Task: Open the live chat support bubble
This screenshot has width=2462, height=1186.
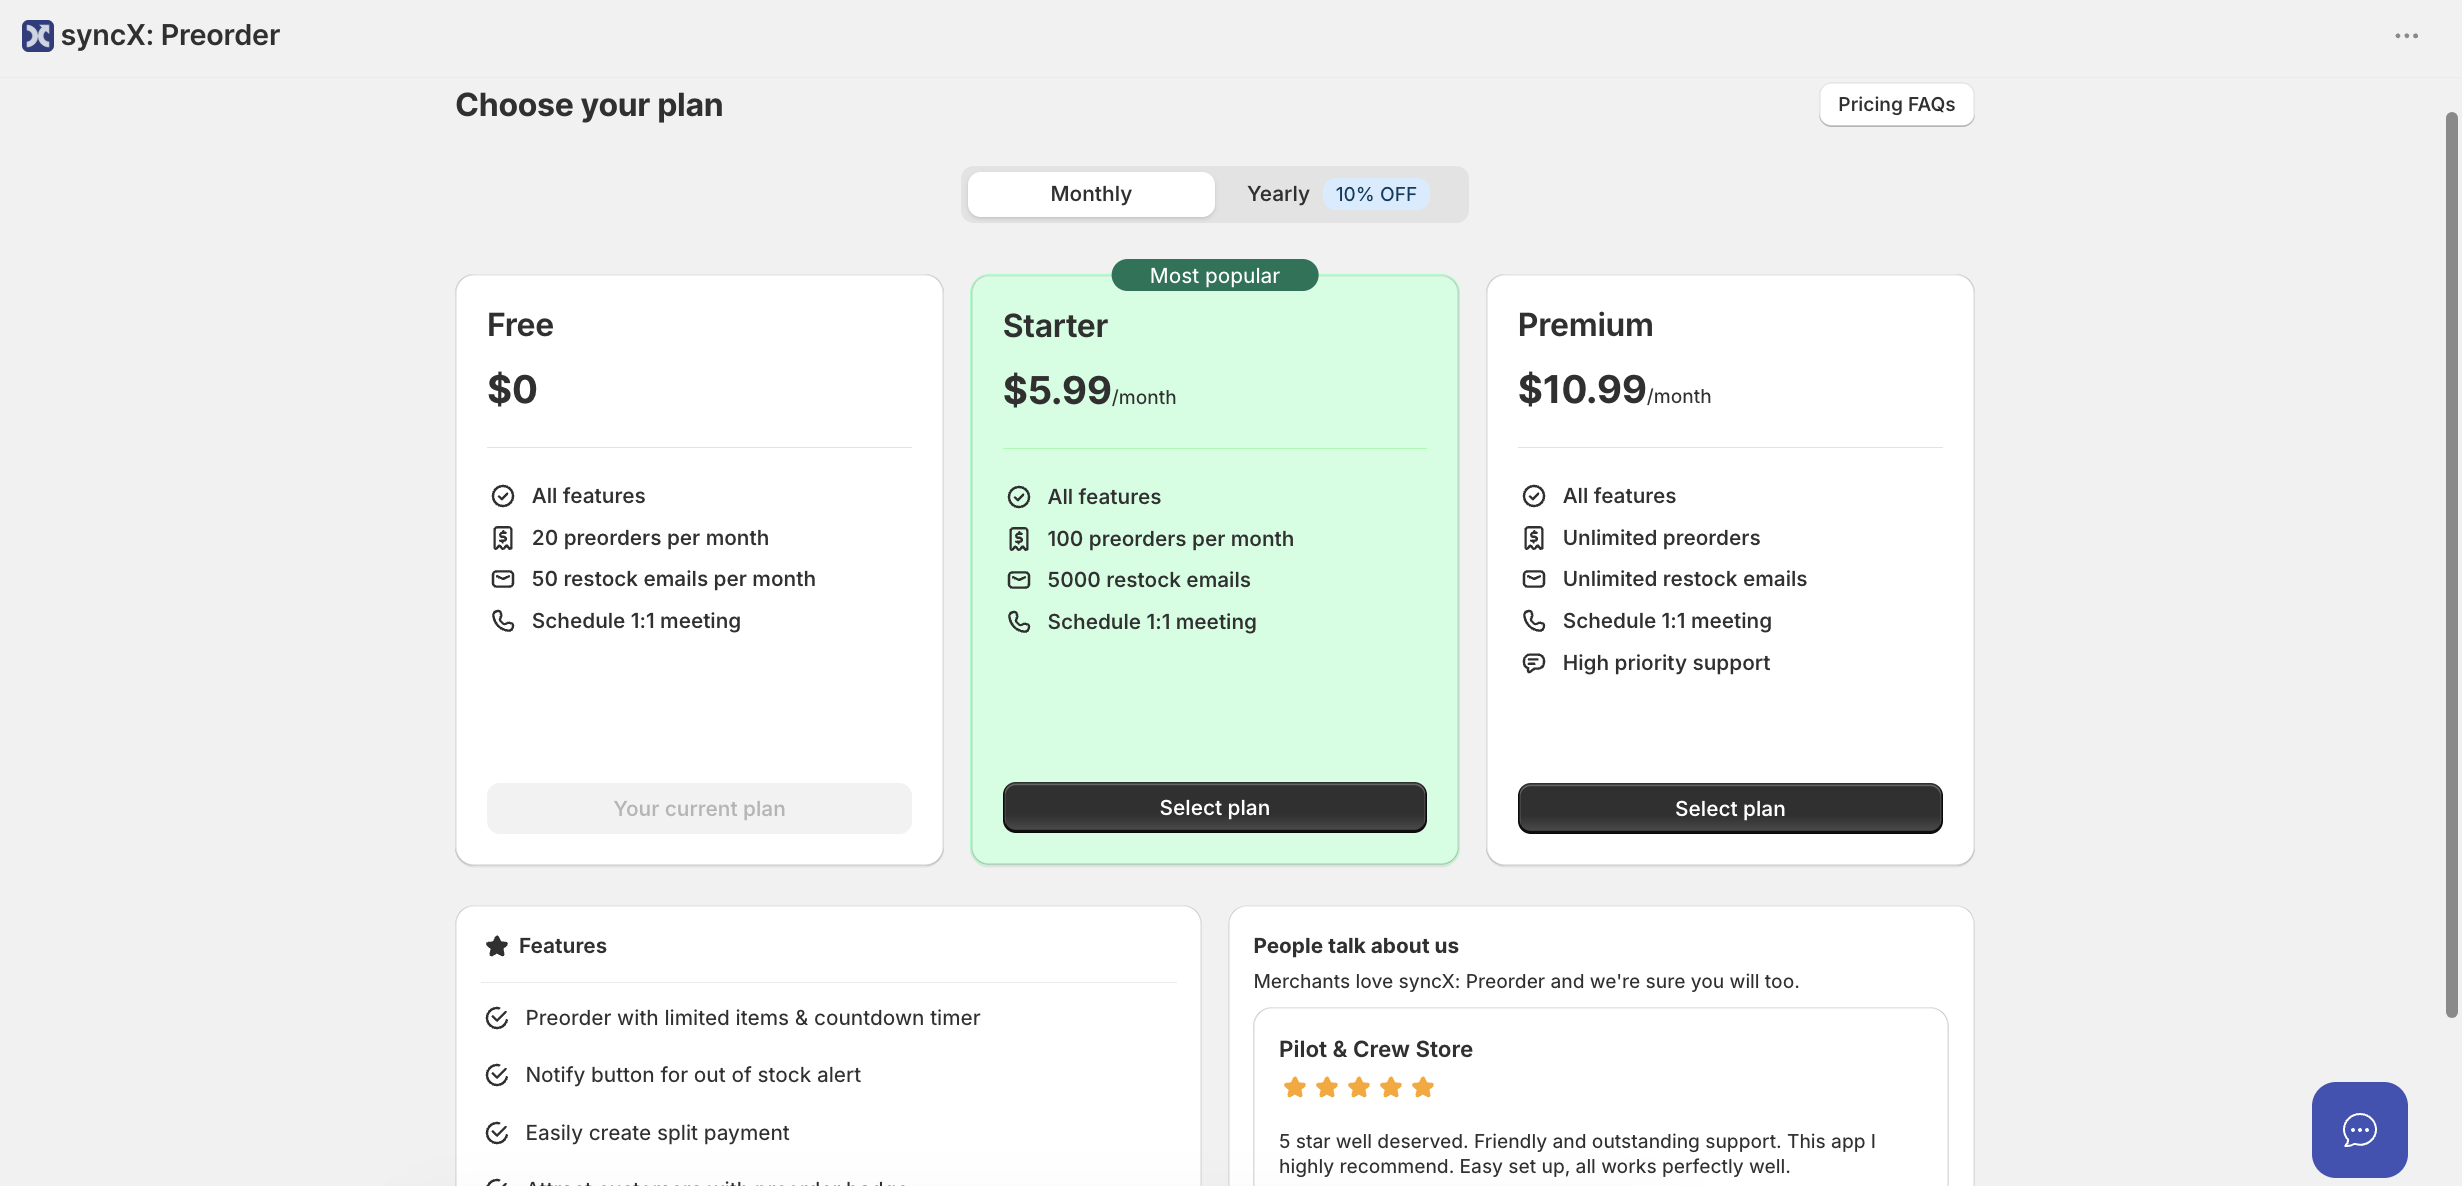Action: pos(2359,1129)
